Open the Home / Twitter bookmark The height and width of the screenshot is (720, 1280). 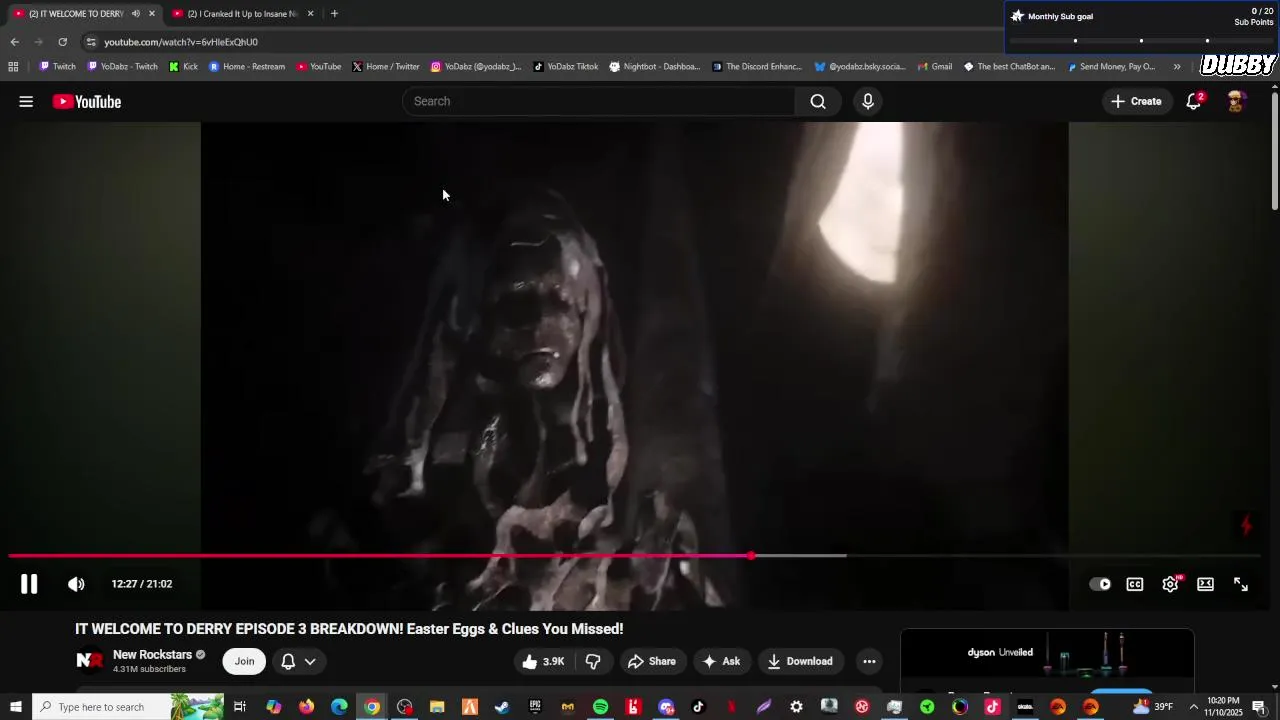385,67
